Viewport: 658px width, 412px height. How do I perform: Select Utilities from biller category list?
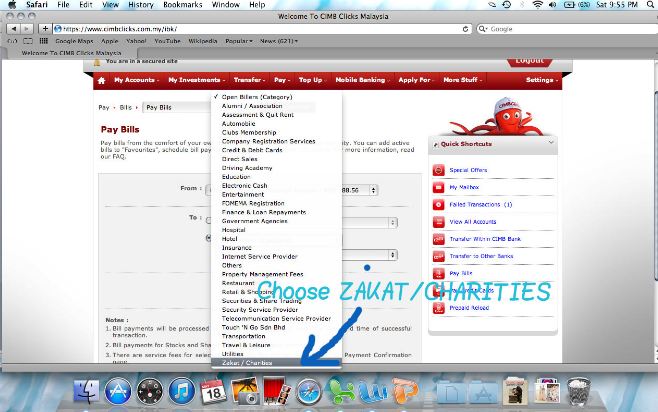coord(277,354)
